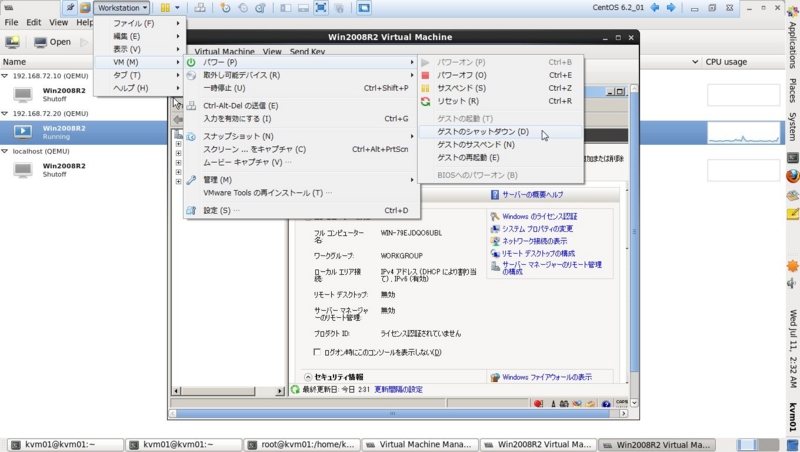Collapse the 192.168.72.10 (QEMU) connection
Screen dimensions: 800x452
(x=5, y=76)
